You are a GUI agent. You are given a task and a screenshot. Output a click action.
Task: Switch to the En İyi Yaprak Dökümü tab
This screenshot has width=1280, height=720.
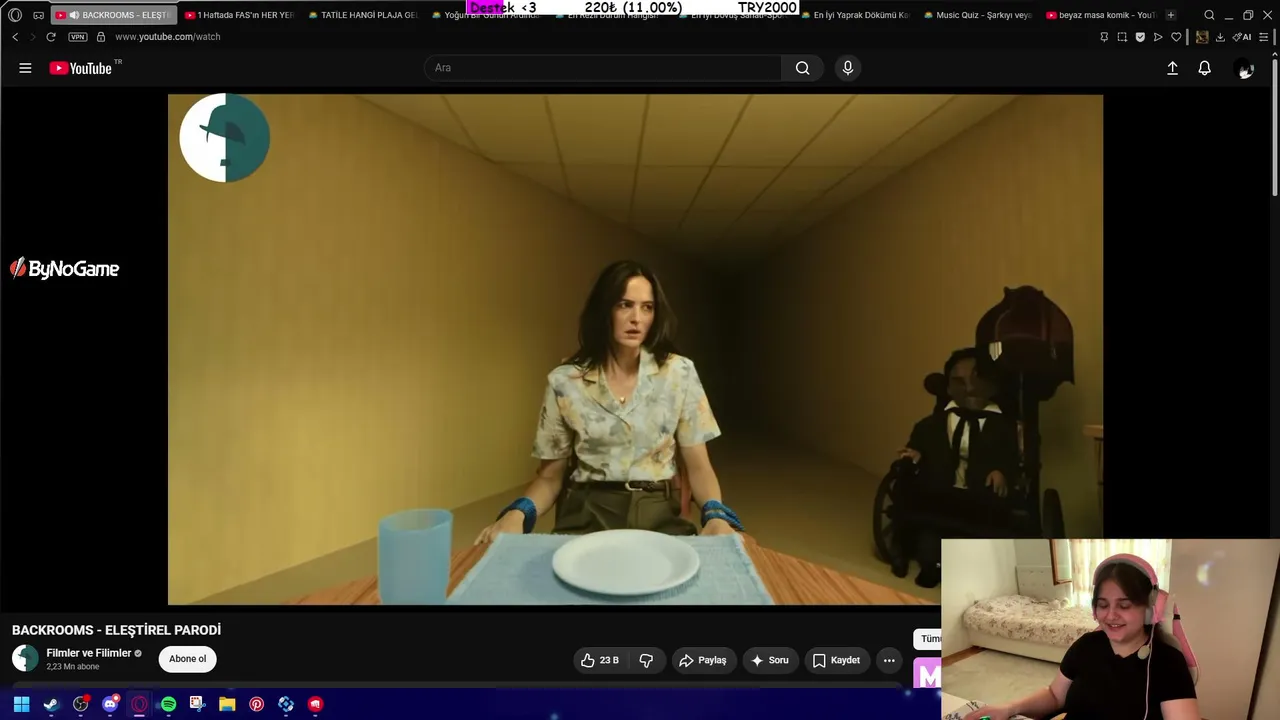coord(855,15)
